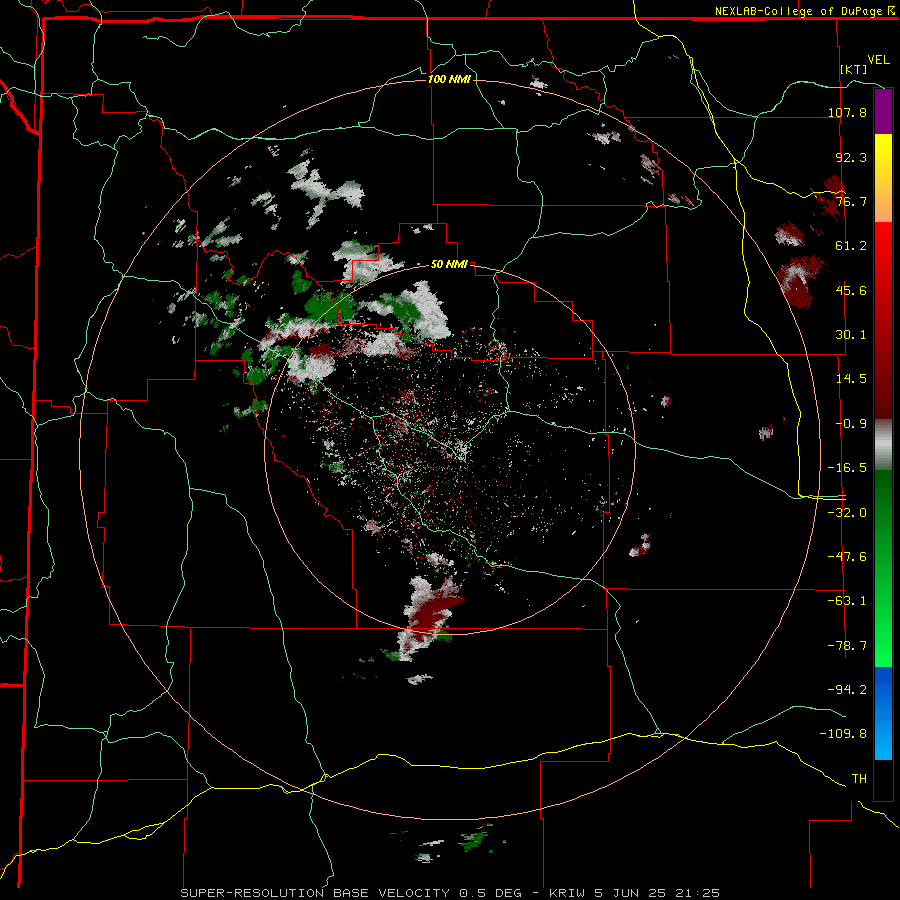Select the -32.0 scale value
The height and width of the screenshot is (900, 900).
pyautogui.click(x=847, y=512)
